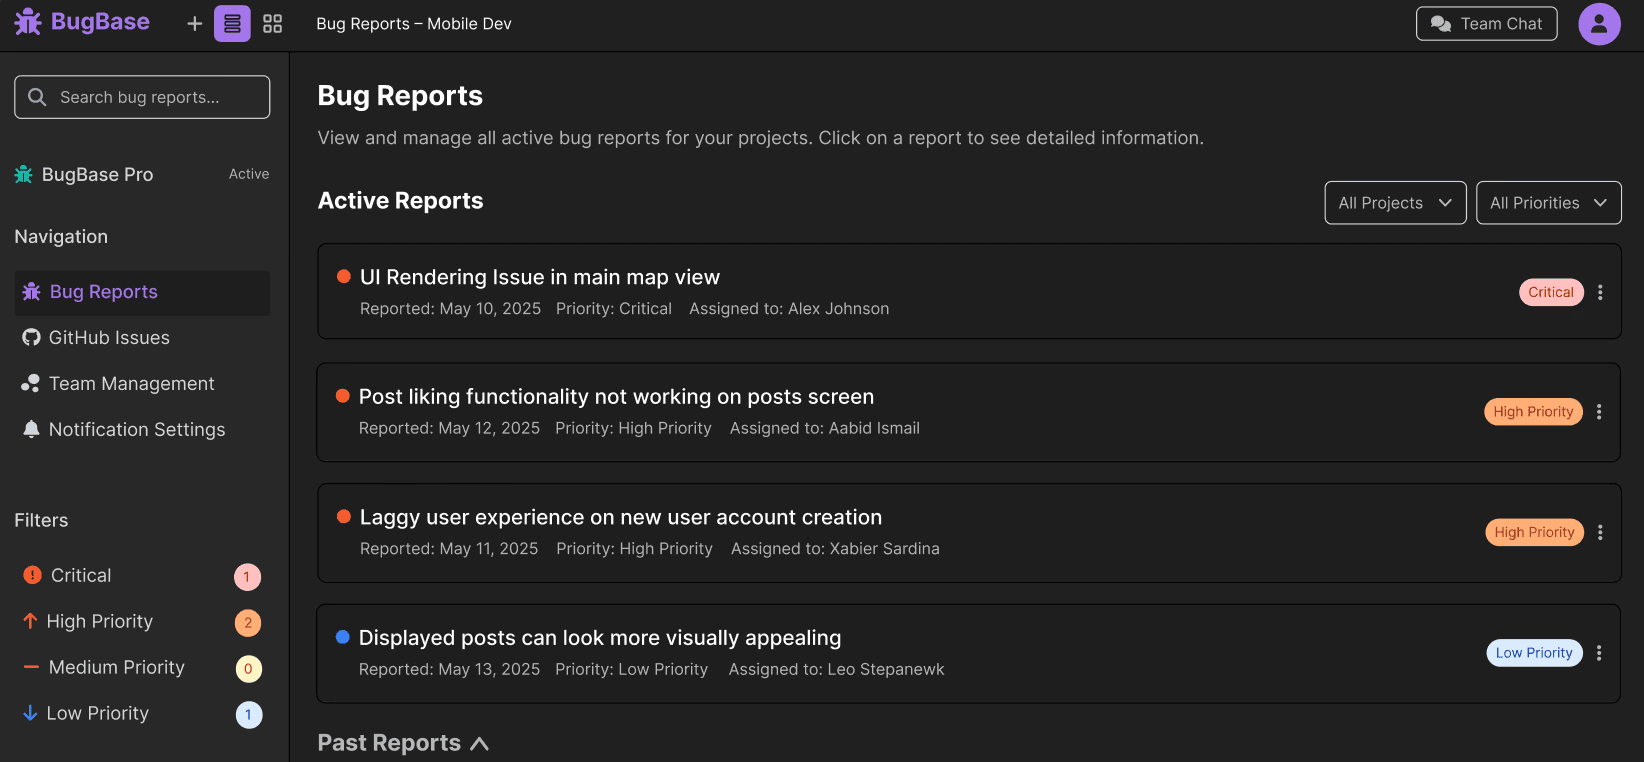Click the Critical priority badge
Viewport: 1644px width, 762px height.
point(1551,292)
